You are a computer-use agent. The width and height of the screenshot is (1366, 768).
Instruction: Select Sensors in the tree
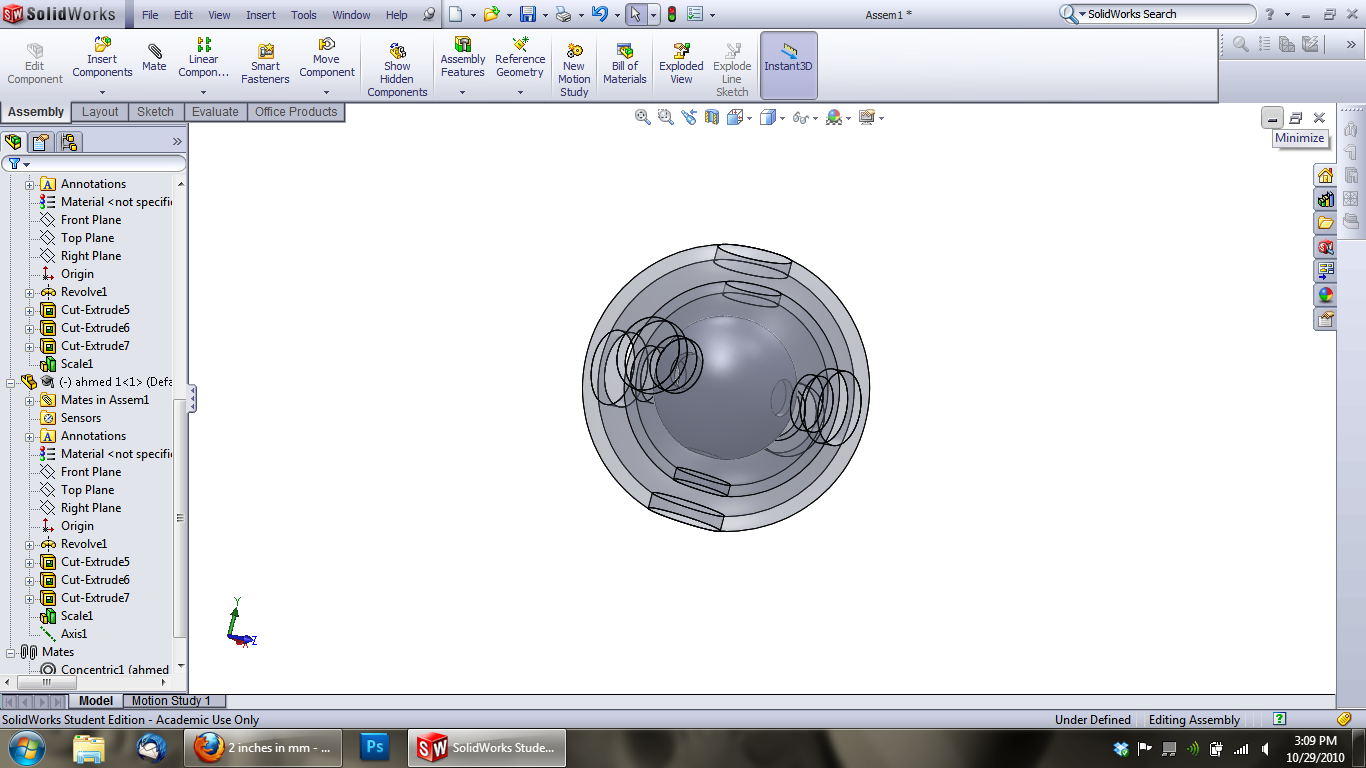point(81,418)
